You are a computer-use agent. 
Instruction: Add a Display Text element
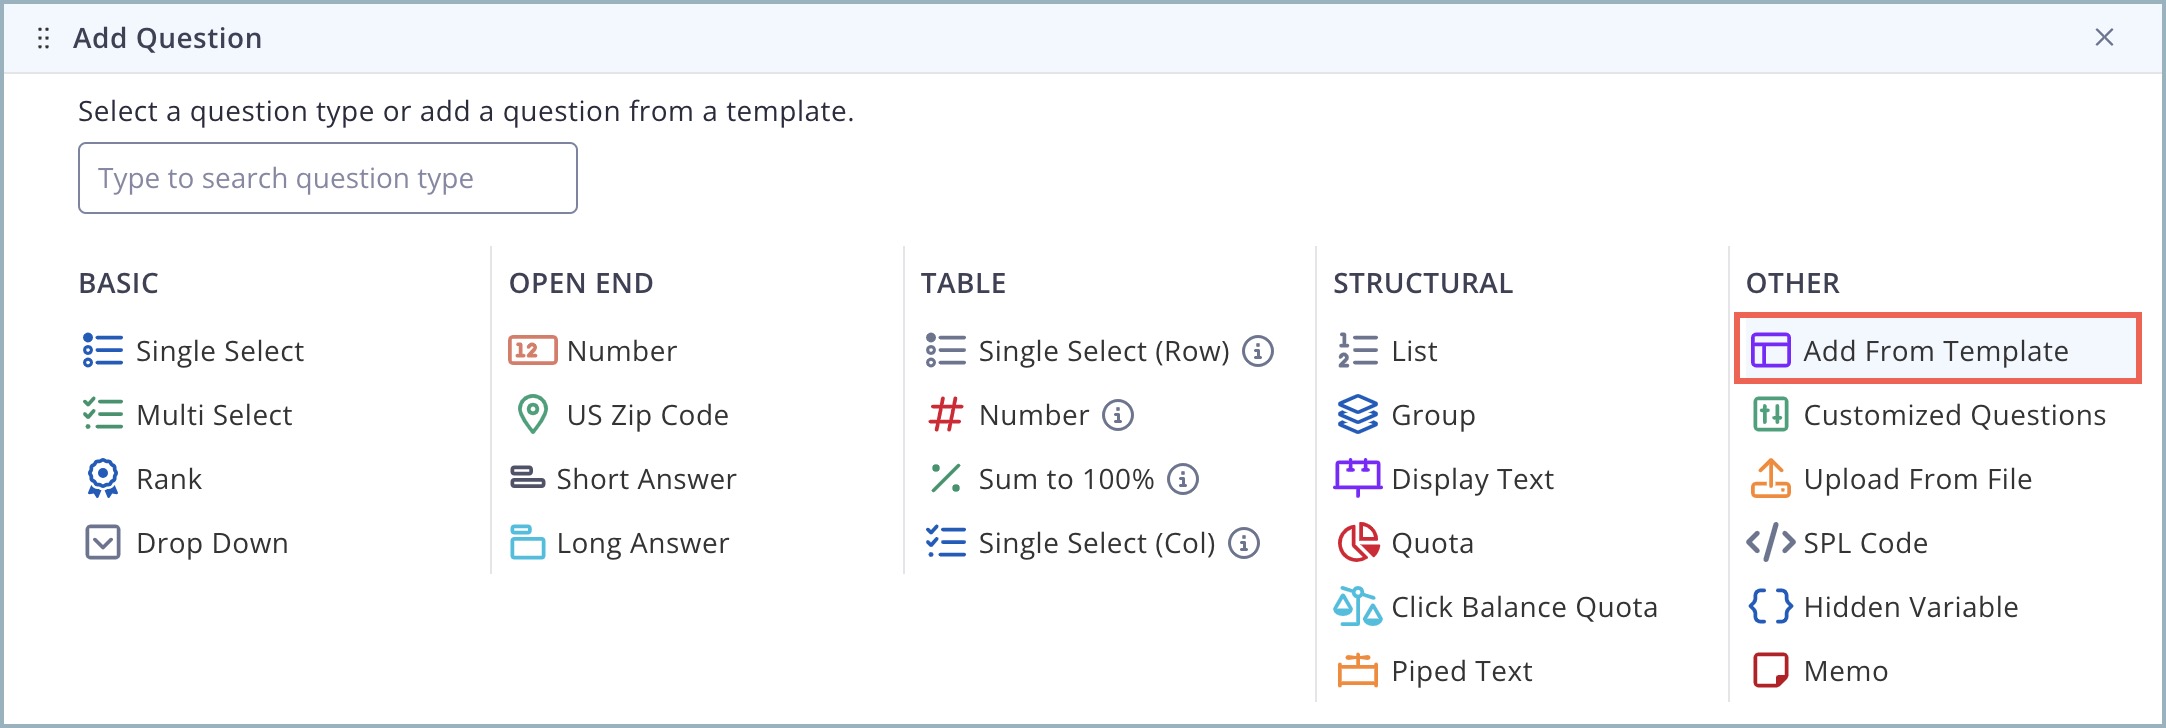1472,479
